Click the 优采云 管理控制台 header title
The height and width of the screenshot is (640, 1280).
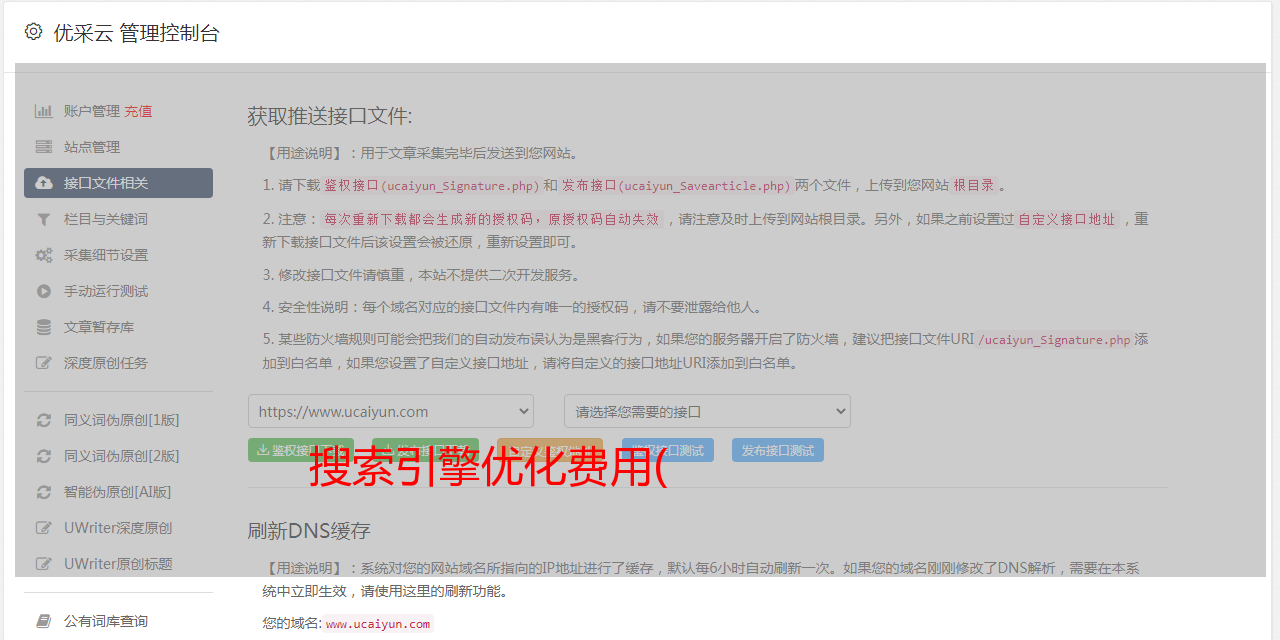coord(136,33)
